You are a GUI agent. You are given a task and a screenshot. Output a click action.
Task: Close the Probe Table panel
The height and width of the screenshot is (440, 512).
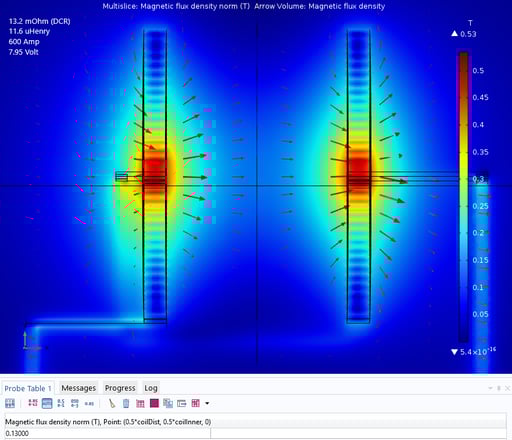pyautogui.click(x=507, y=388)
